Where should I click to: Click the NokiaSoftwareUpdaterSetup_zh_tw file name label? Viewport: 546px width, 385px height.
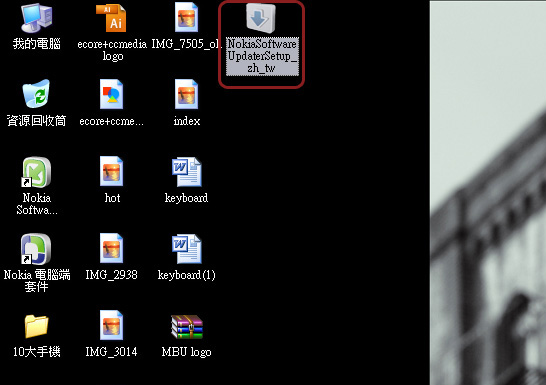(x=262, y=56)
